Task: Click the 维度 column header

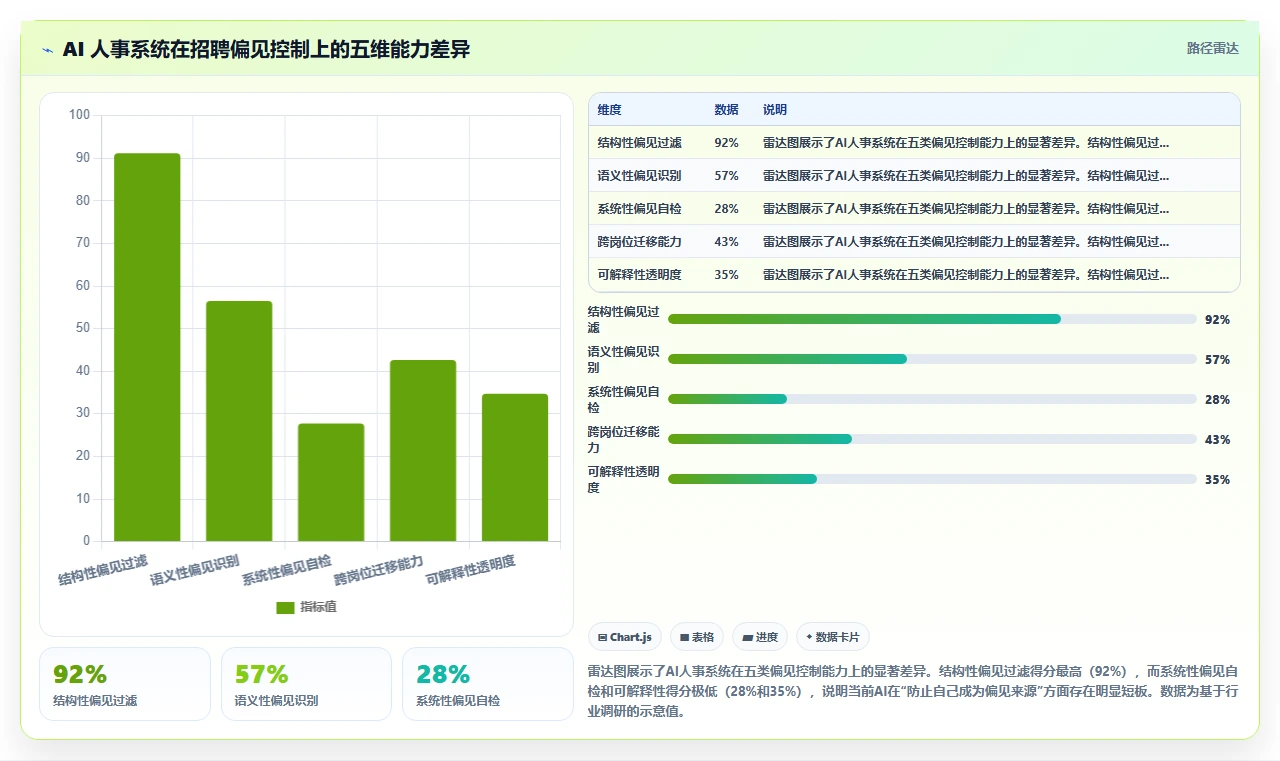Action: 609,110
